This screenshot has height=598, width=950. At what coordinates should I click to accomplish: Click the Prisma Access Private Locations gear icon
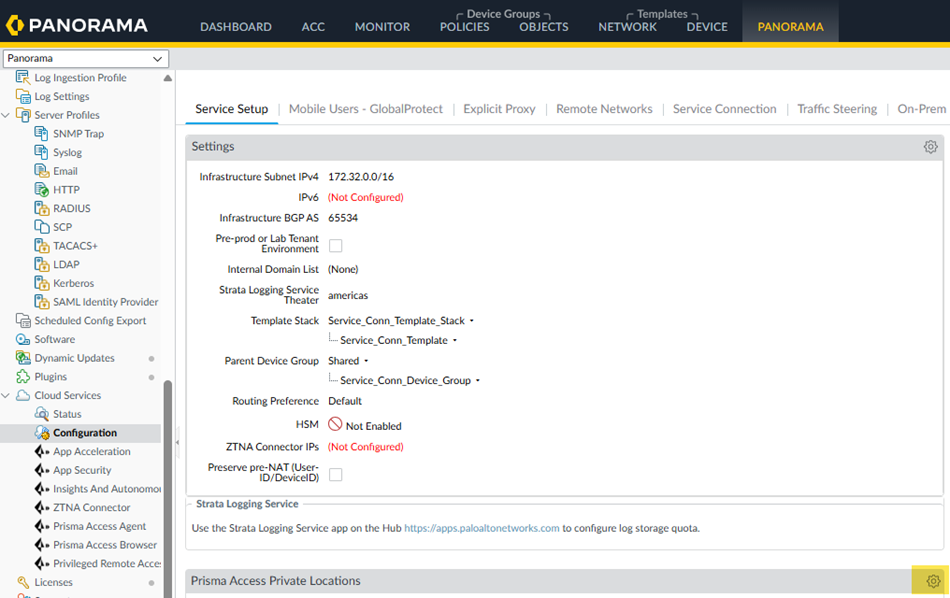tap(933, 581)
